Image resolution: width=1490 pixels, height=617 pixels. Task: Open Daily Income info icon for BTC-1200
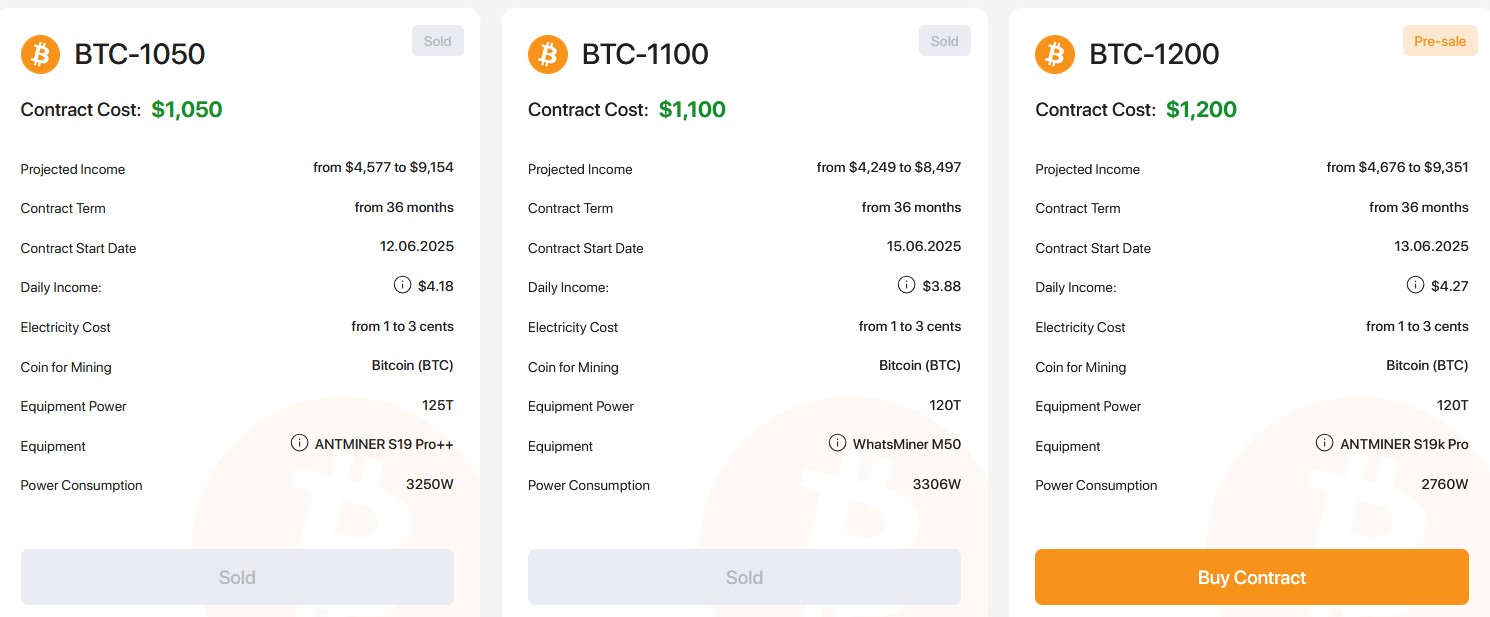point(1415,285)
